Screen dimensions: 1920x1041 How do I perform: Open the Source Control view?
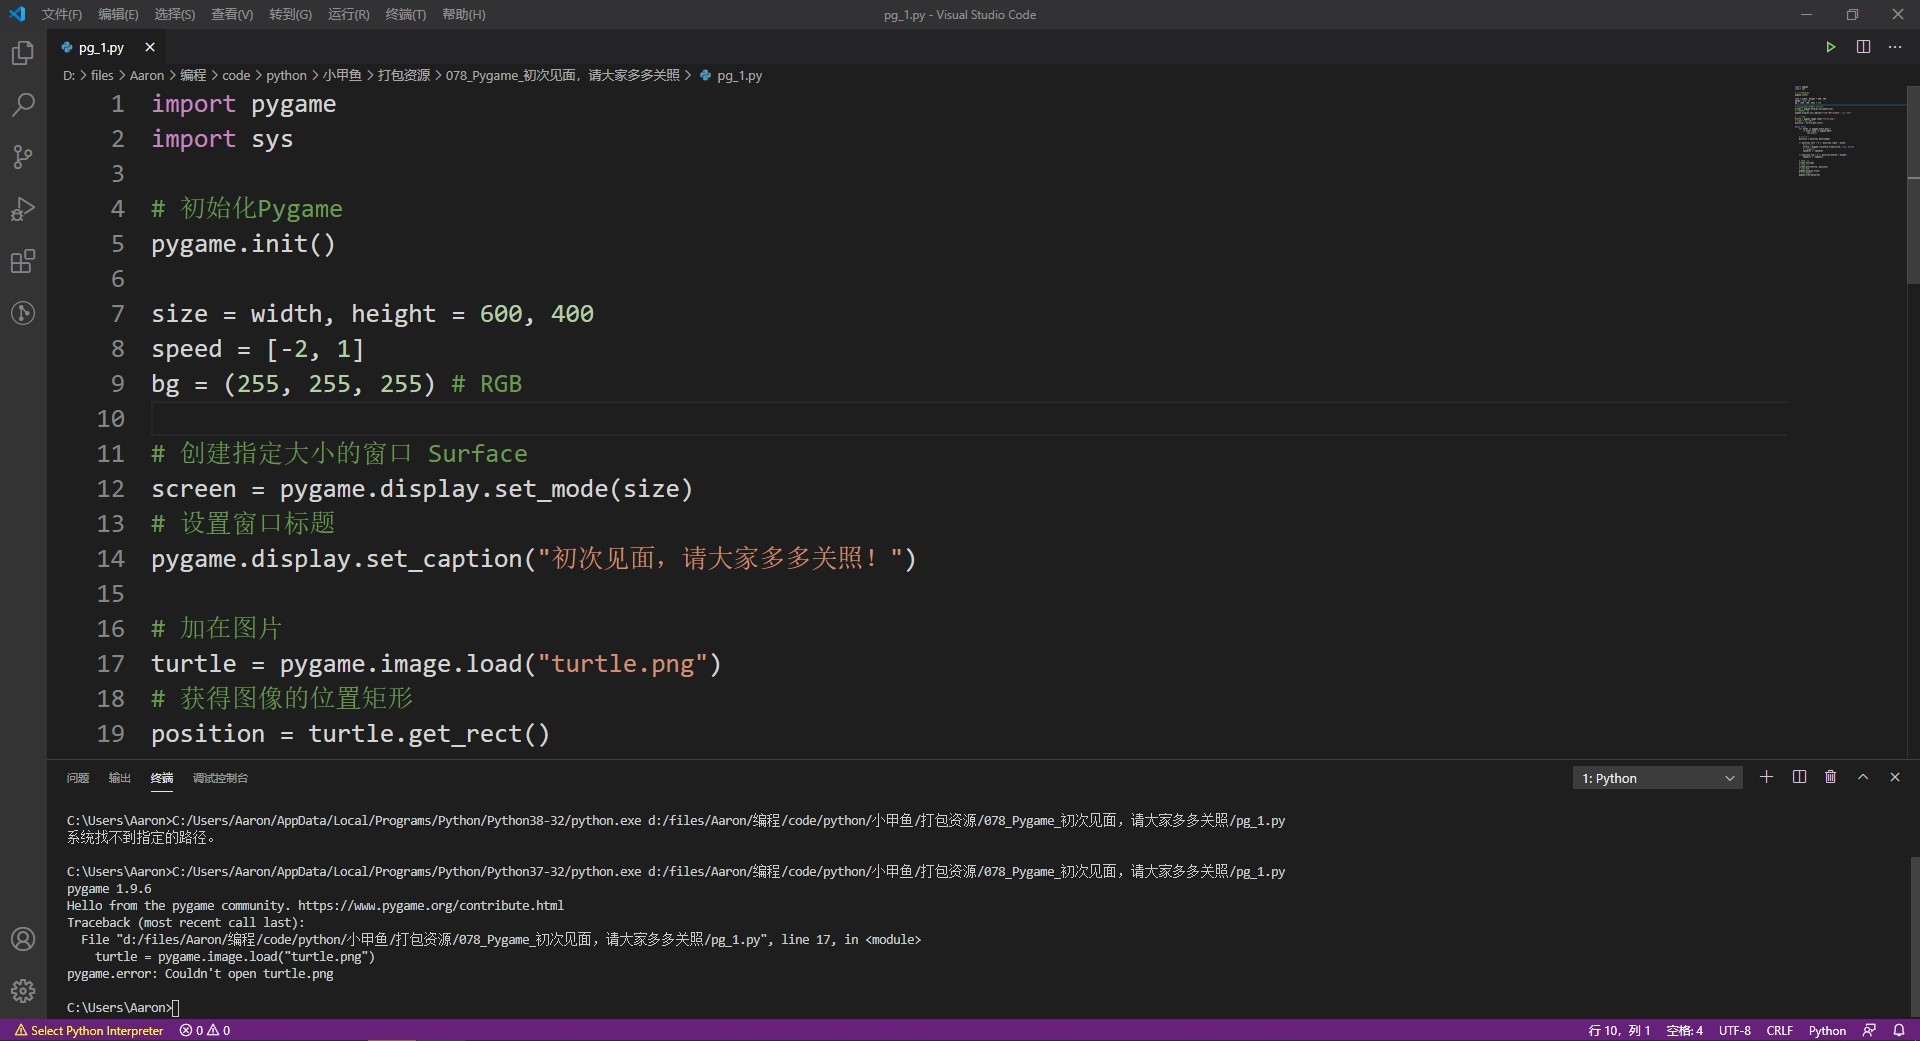point(22,156)
